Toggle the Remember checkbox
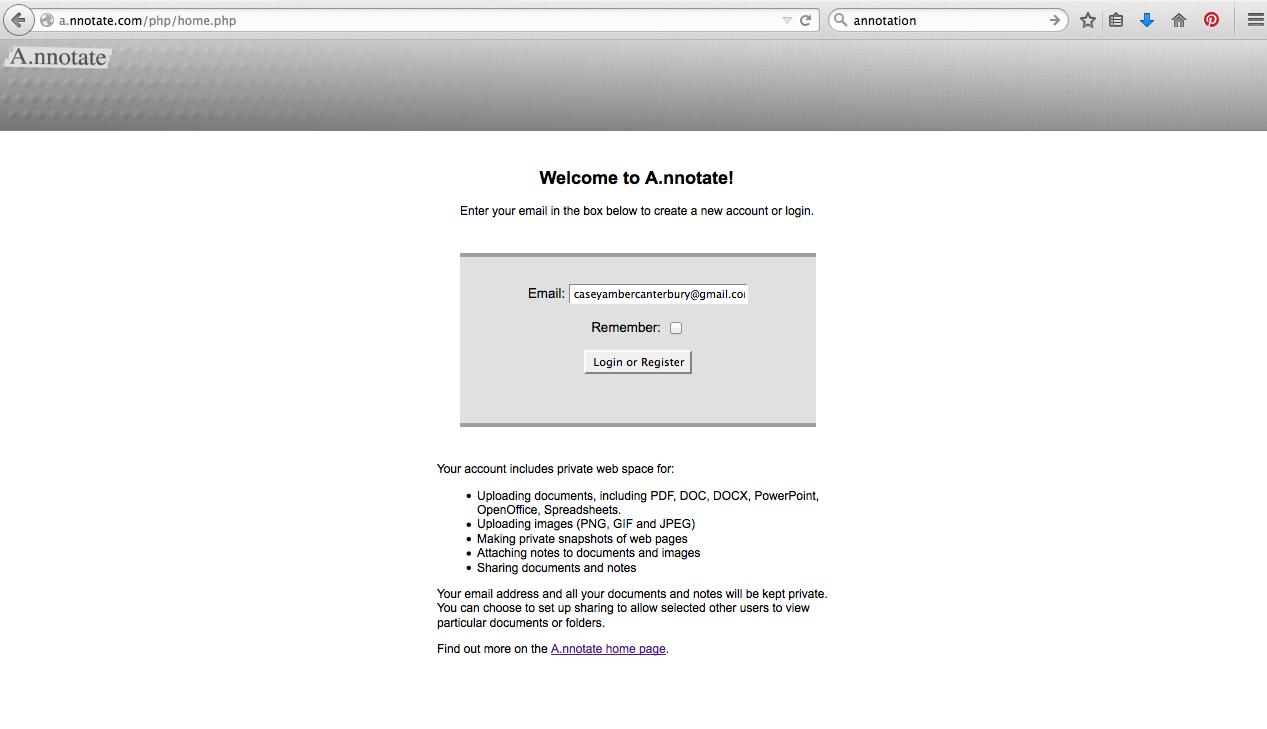This screenshot has height=729, width=1267. [x=676, y=328]
